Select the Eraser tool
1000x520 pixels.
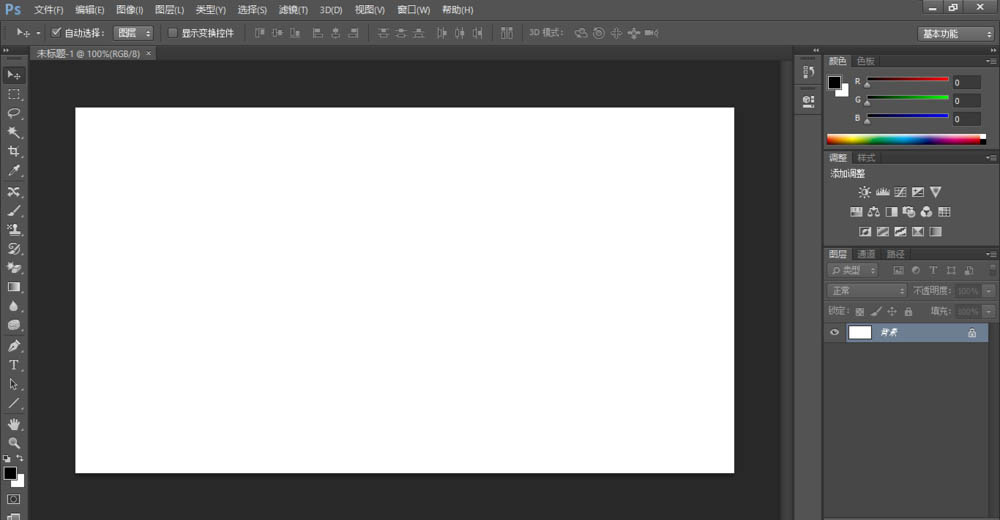(x=13, y=268)
